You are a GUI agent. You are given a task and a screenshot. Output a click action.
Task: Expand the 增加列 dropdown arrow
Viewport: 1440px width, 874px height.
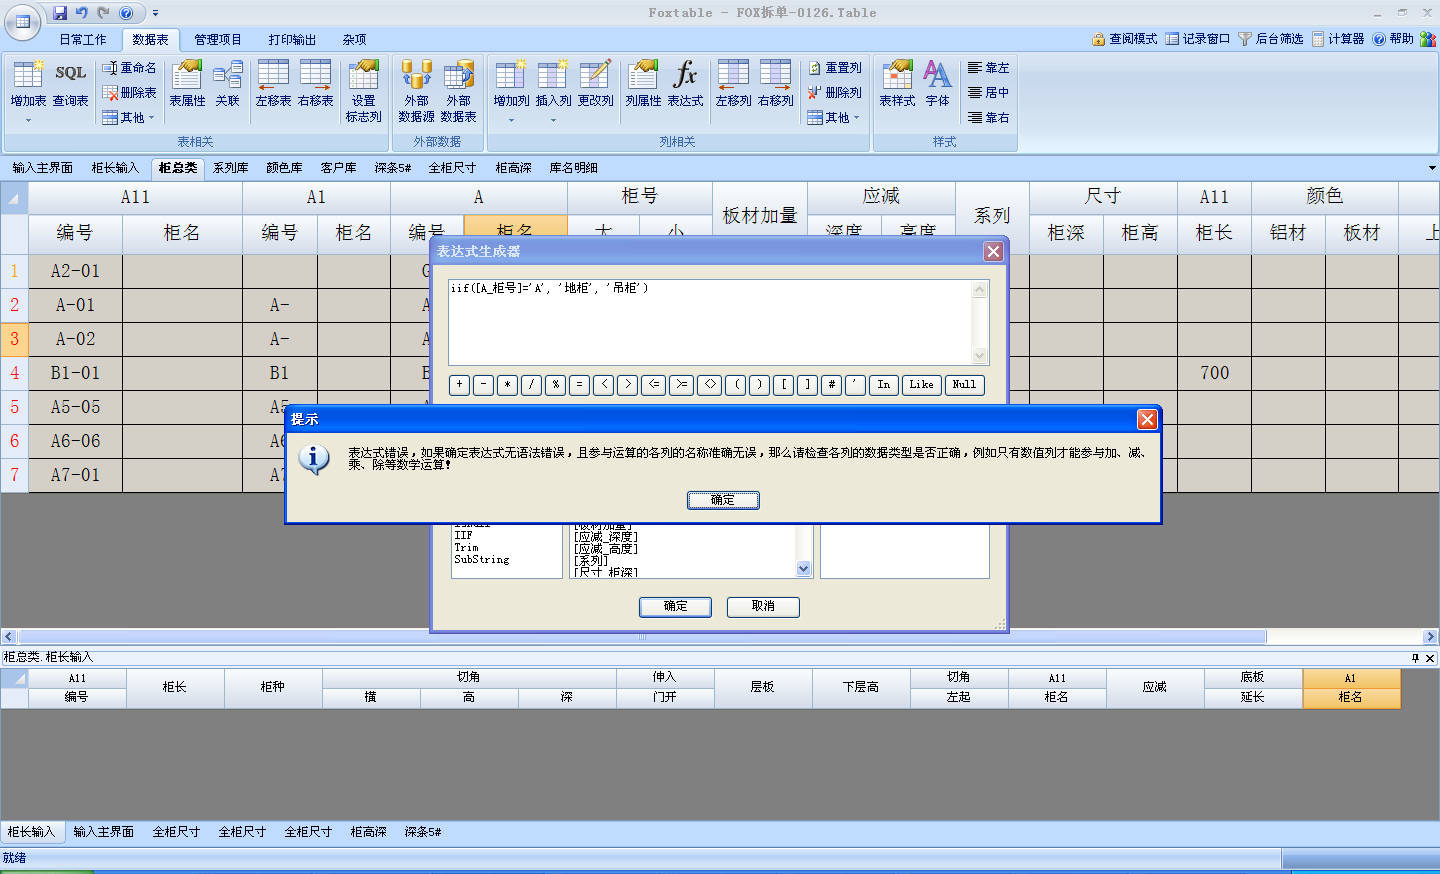click(x=511, y=120)
